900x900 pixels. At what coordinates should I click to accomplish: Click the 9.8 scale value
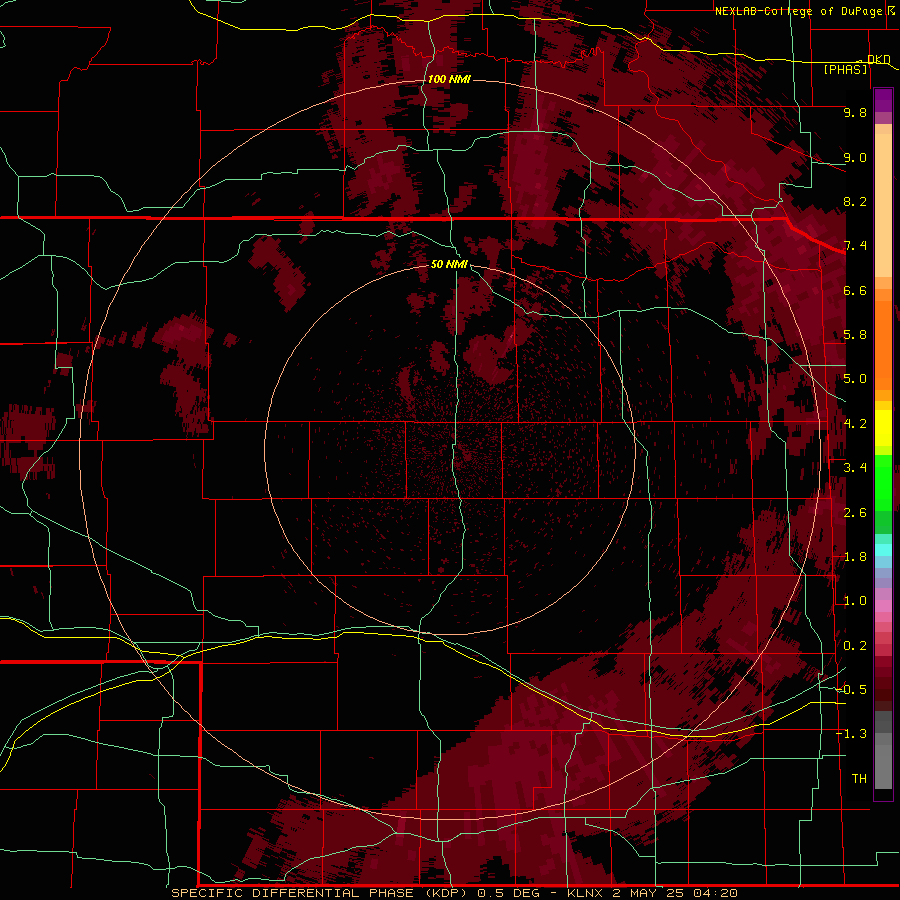[x=855, y=112]
